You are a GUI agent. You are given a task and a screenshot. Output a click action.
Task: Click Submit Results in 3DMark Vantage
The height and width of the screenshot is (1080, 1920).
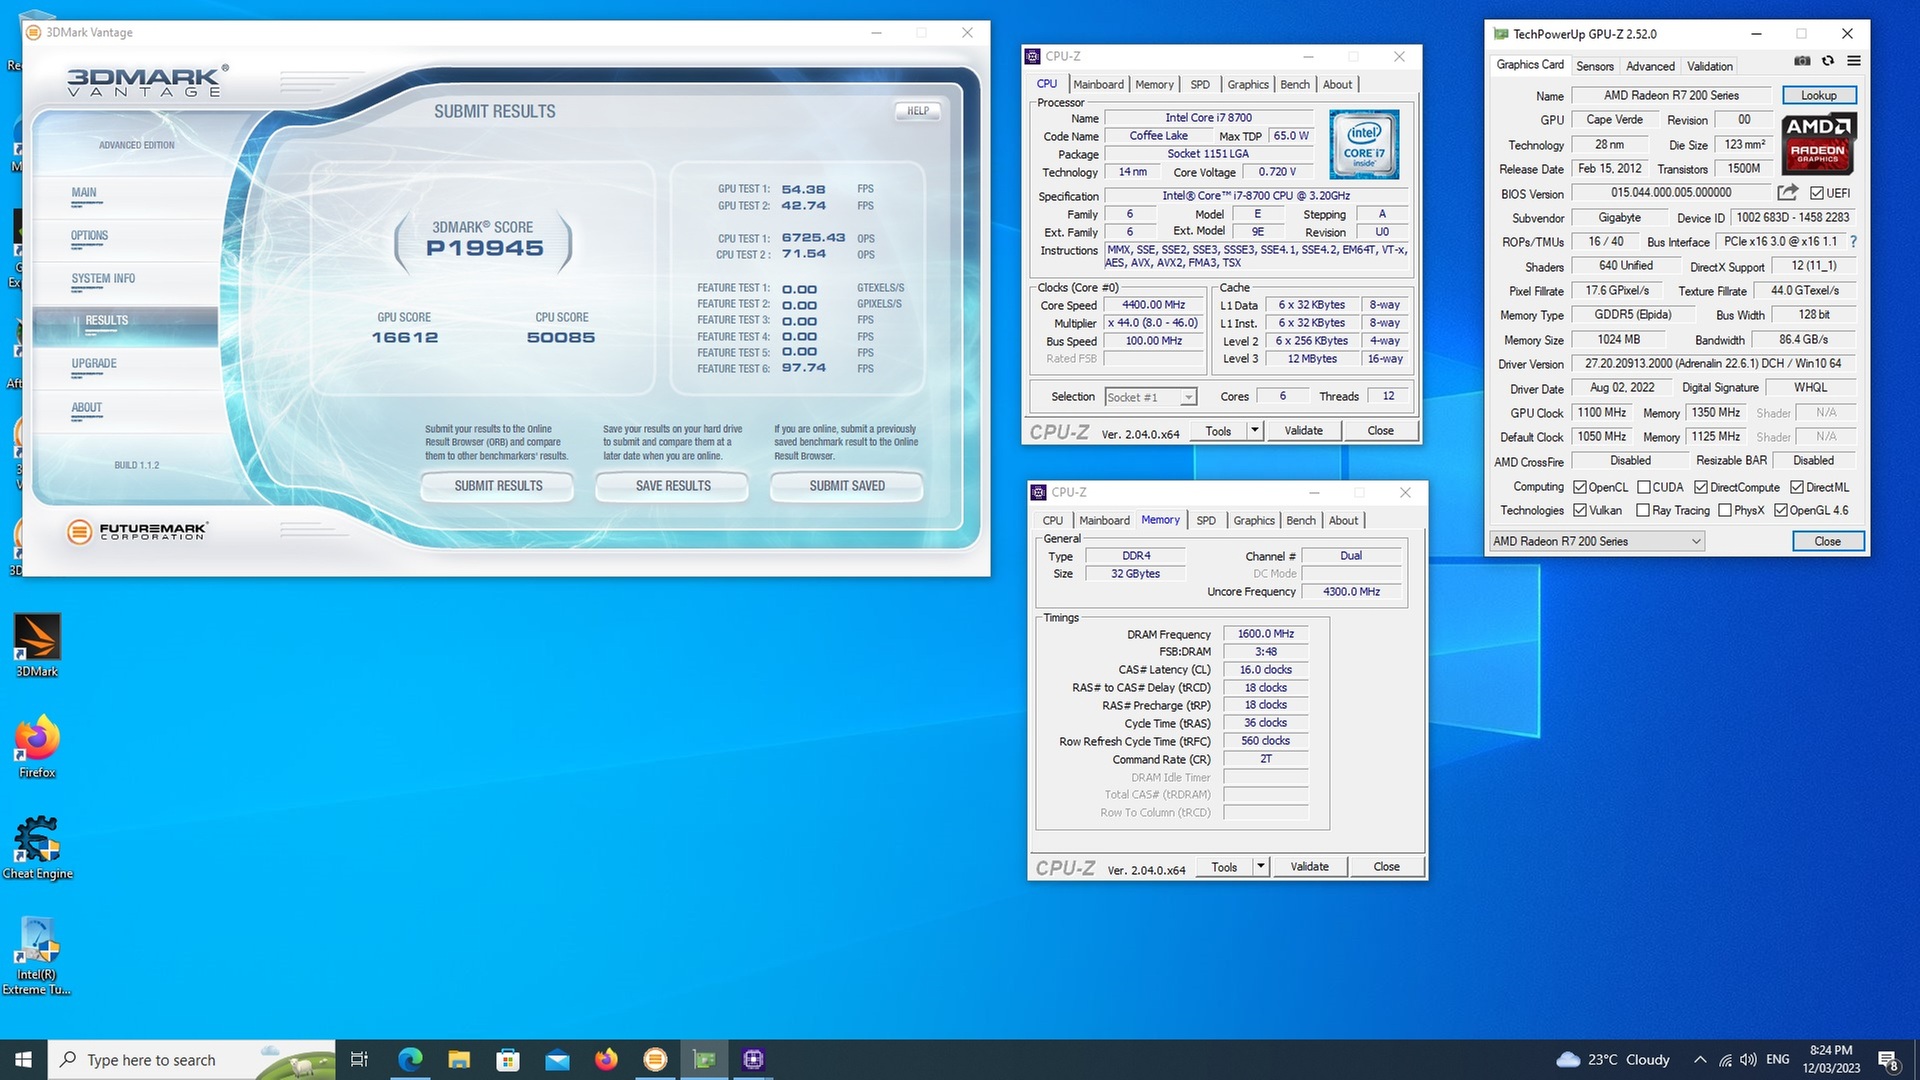498,486
